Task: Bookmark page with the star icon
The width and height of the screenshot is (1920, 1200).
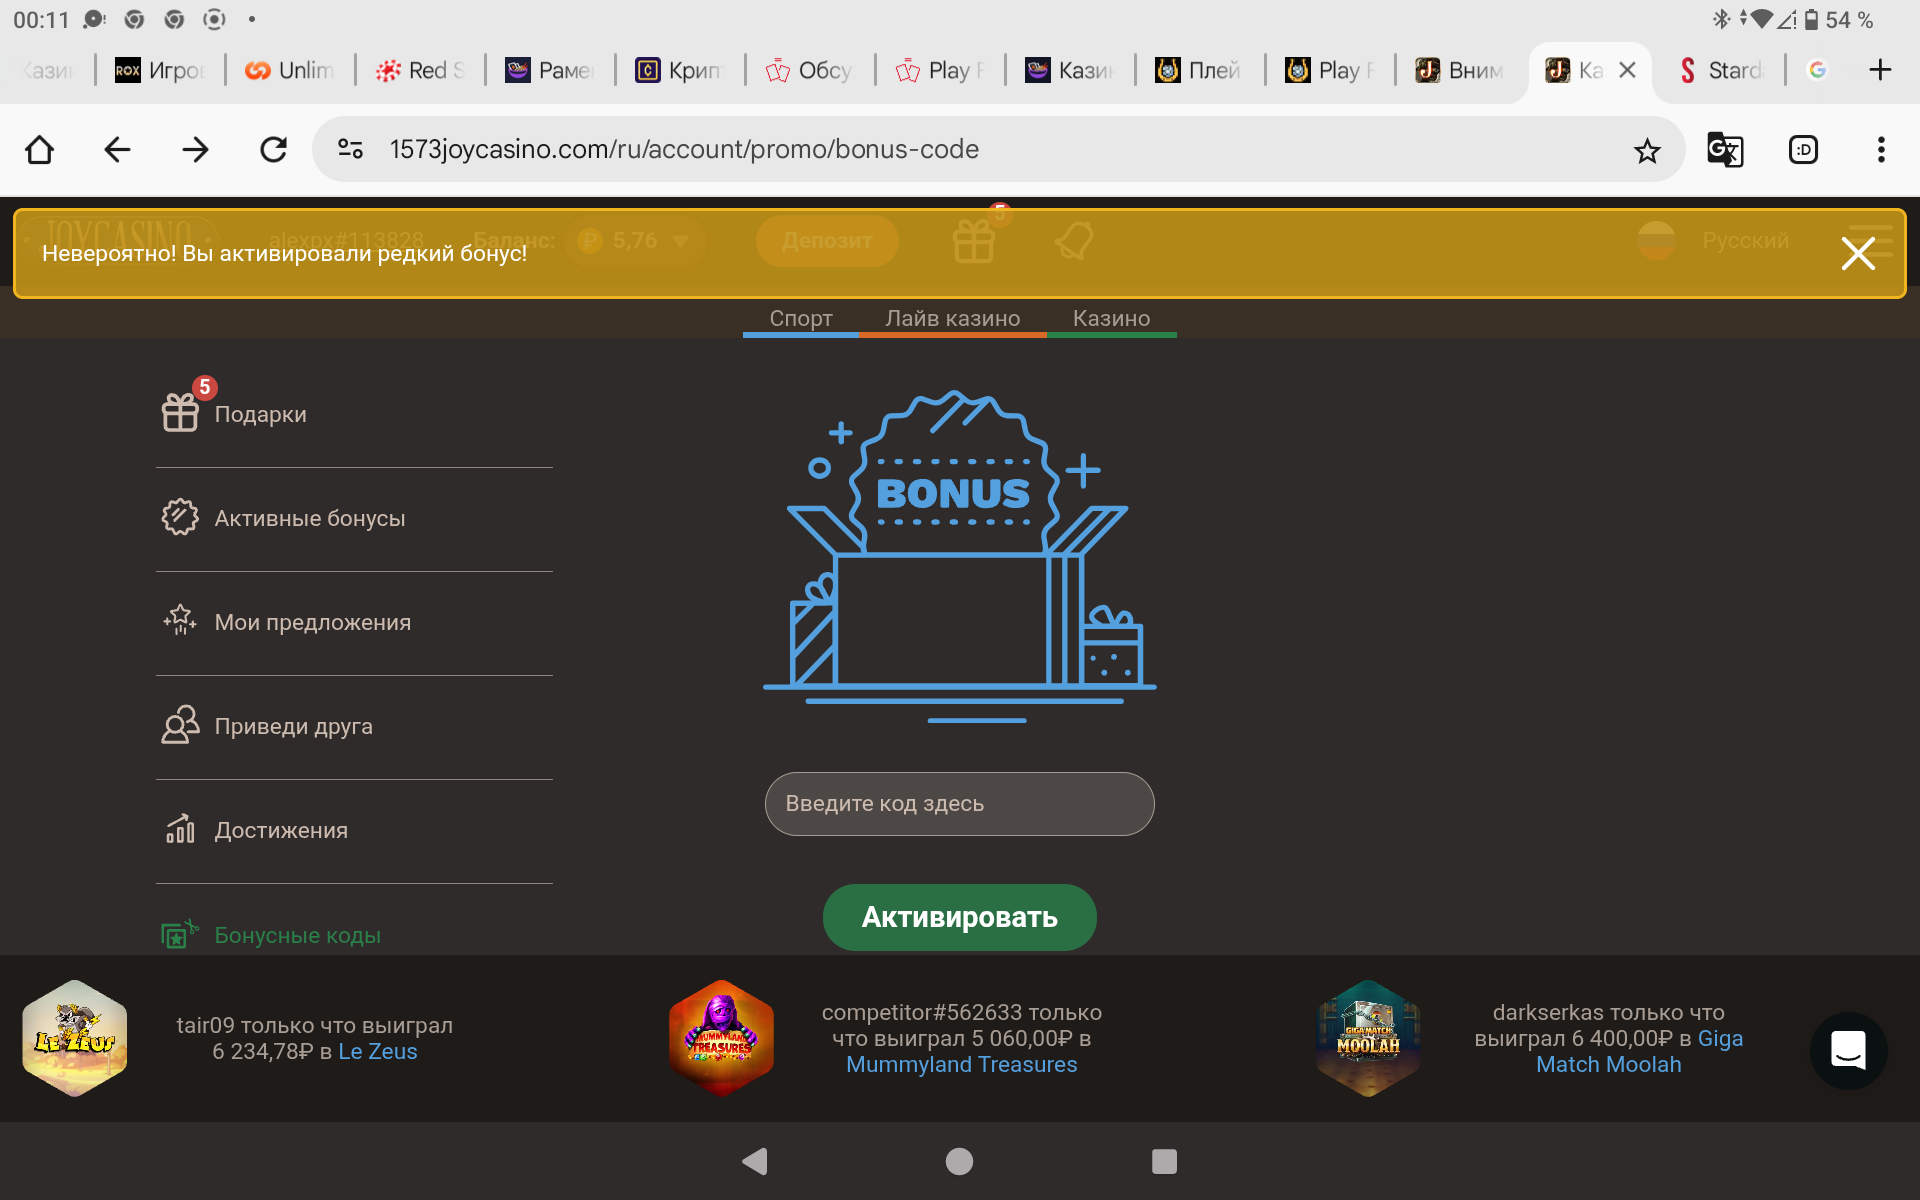Action: 1646,150
